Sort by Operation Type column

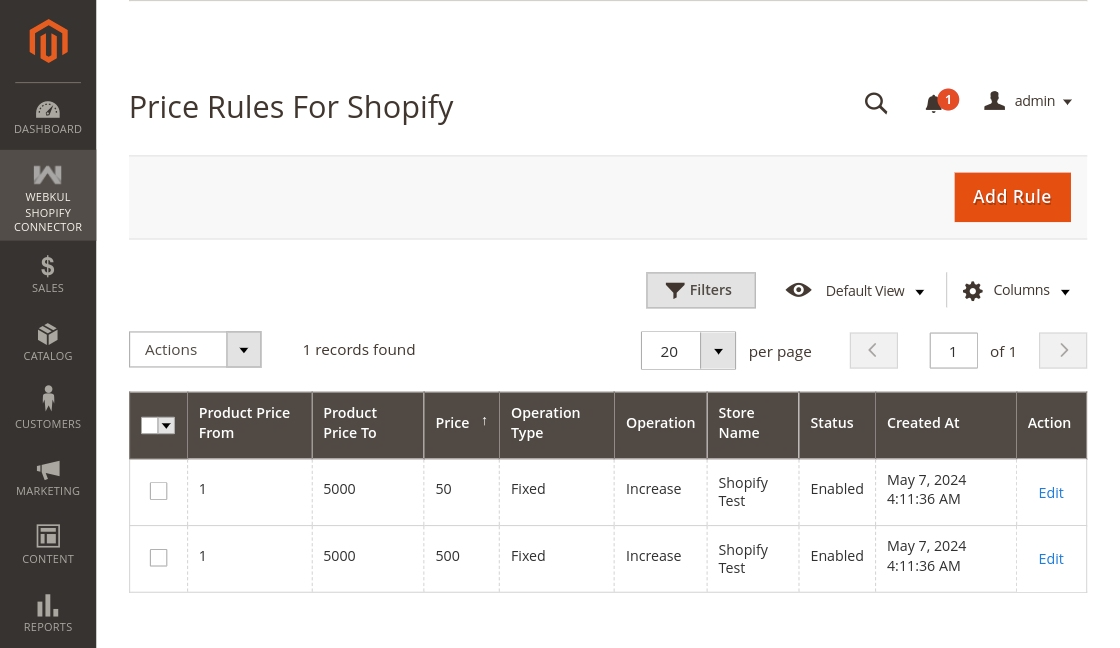coord(556,424)
